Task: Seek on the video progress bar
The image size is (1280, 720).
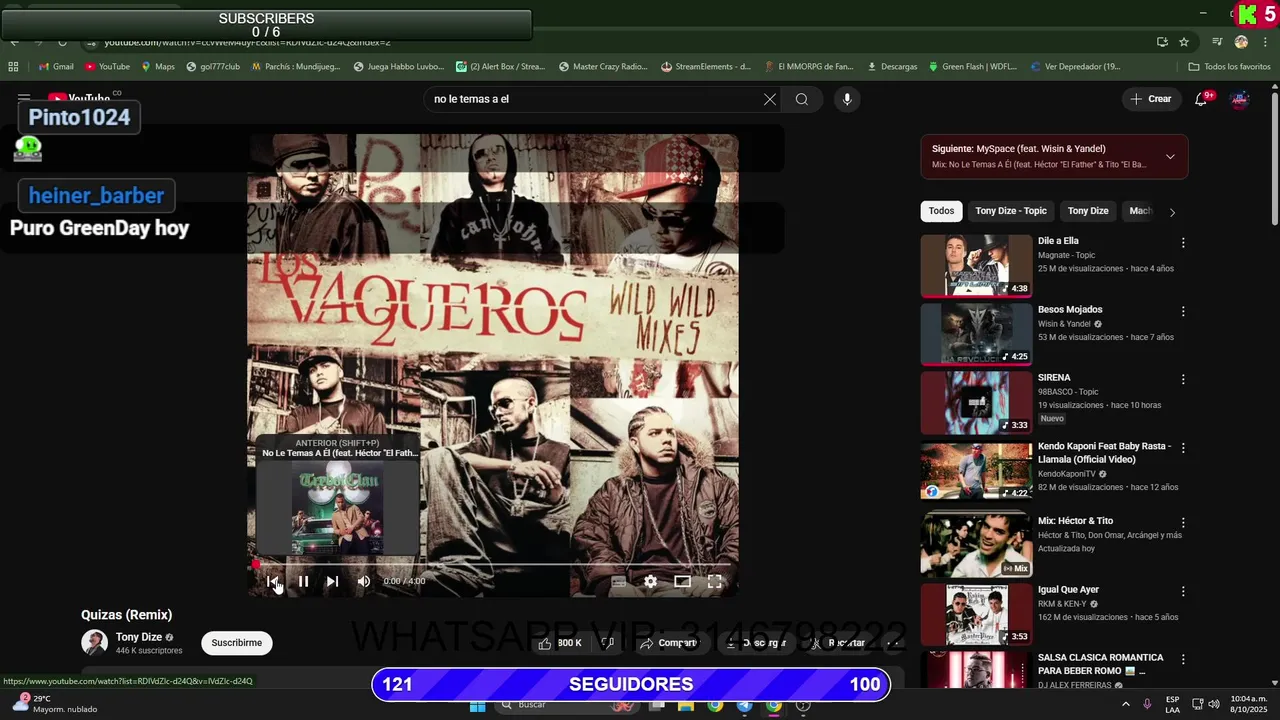Action: pos(493,564)
